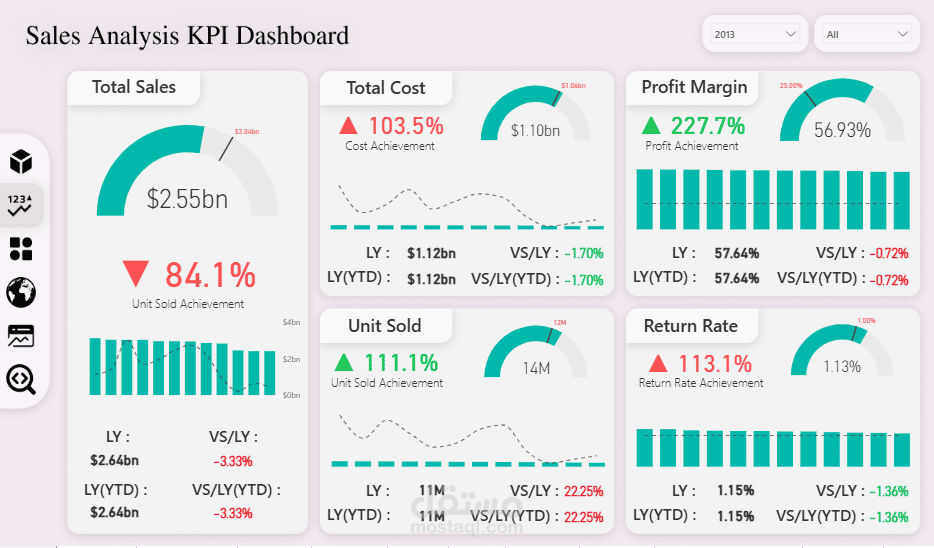The height and width of the screenshot is (548, 934).
Task: Click the Total Sales monthly bar chart
Action: (x=182, y=366)
